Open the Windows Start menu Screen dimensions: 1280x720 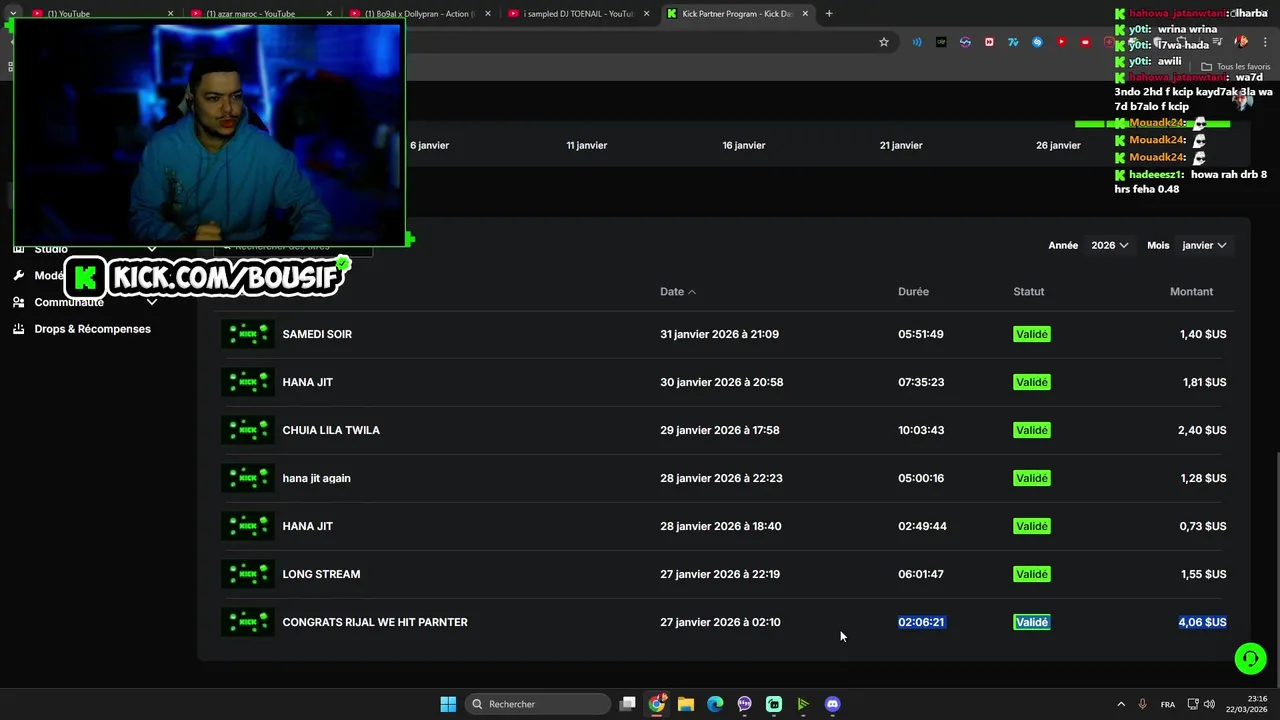(x=448, y=704)
